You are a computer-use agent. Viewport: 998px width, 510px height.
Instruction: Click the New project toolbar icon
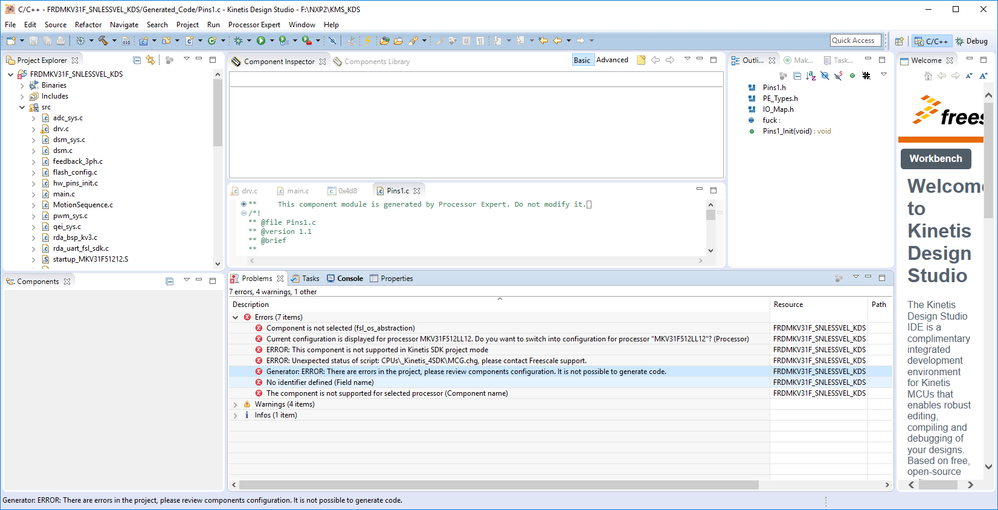[11, 41]
